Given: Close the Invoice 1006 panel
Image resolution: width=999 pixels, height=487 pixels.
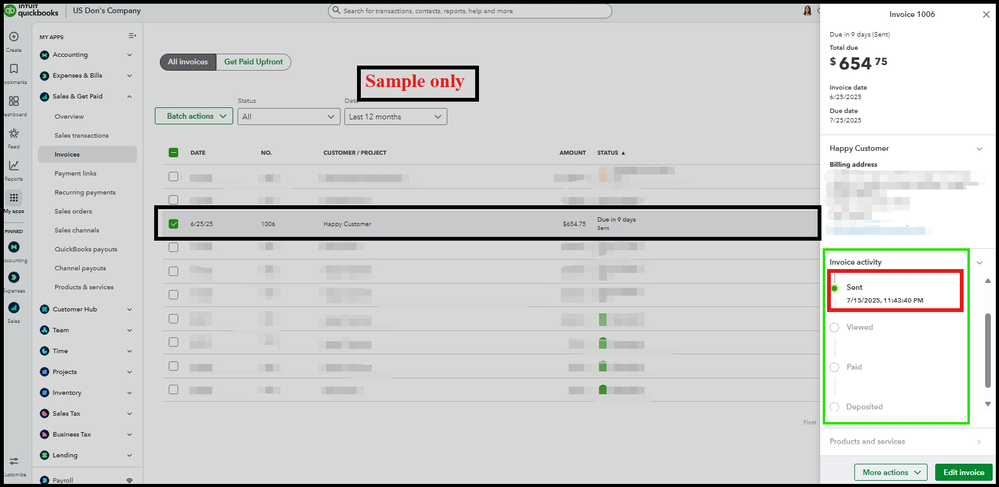Looking at the screenshot, I should [x=986, y=14].
